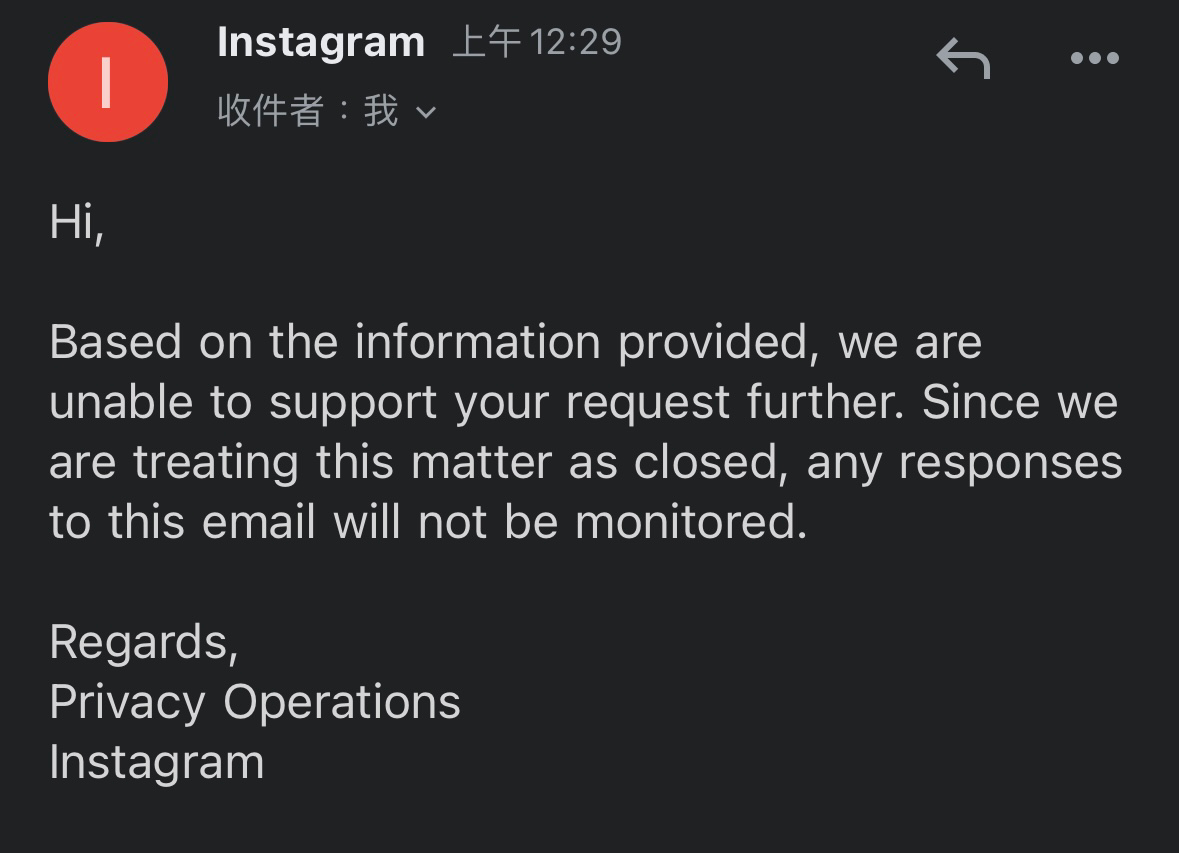
Task: Tap the 收件者 recipient label
Action: click(271, 111)
